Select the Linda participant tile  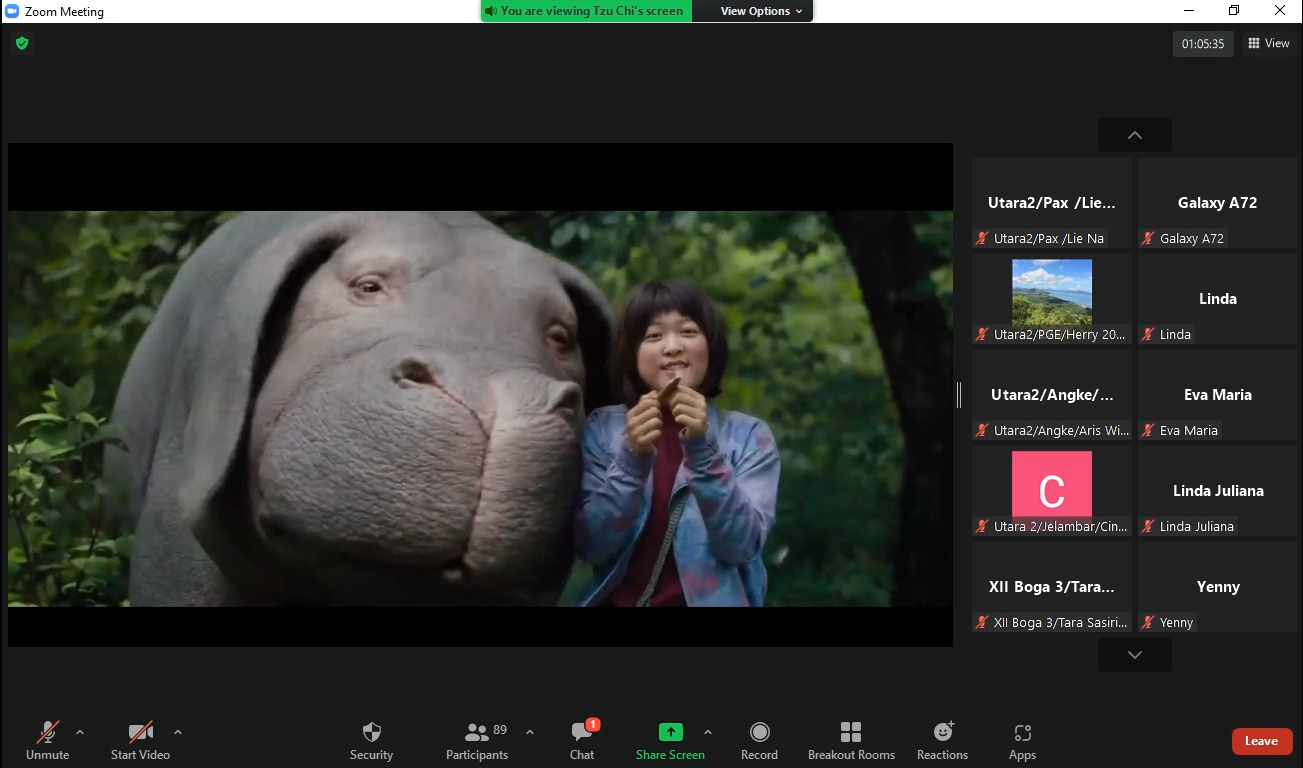(x=1217, y=299)
